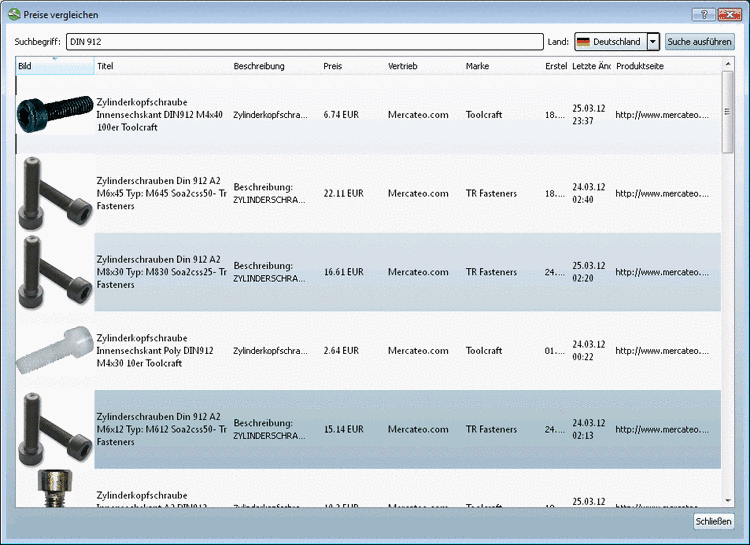Click date 25.03.12 23:37
Viewport: 750px width, 545px height.
(589, 114)
